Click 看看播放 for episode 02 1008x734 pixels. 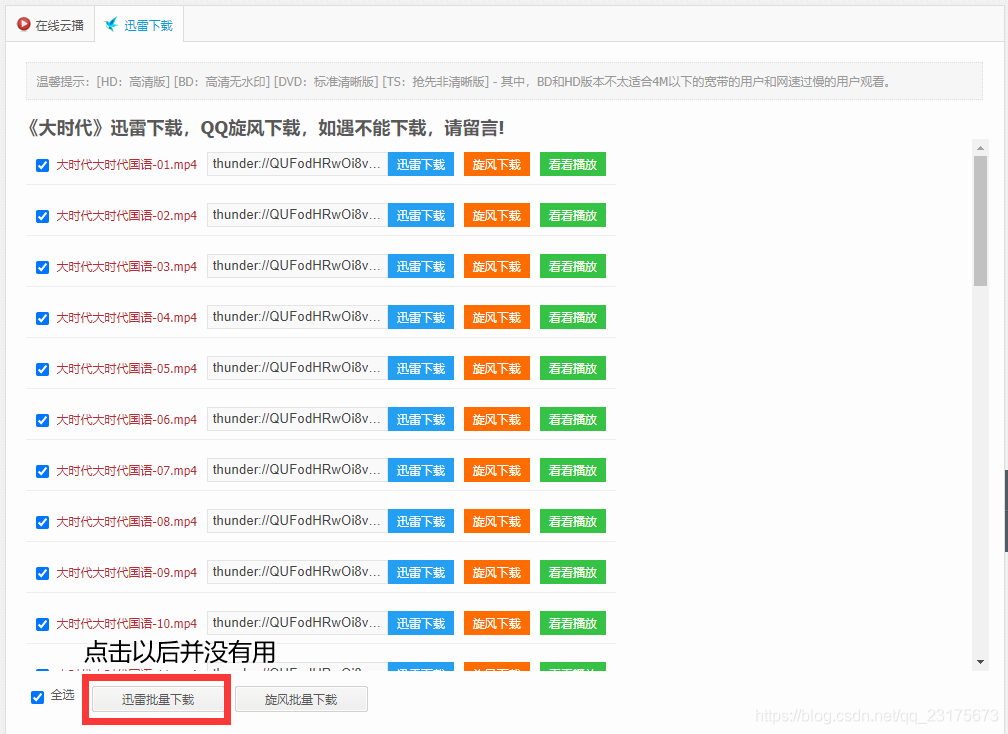[x=573, y=215]
